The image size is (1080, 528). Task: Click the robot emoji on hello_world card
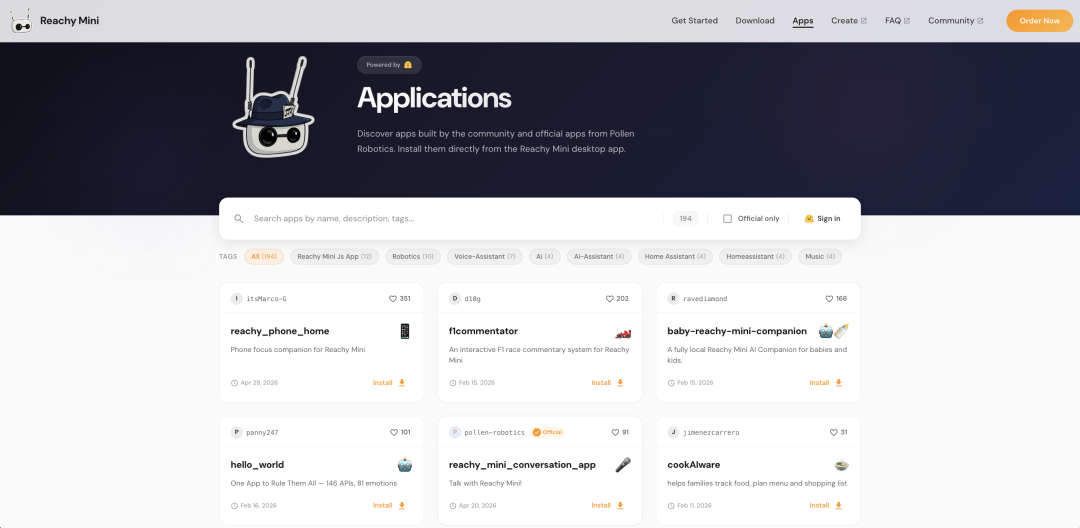tap(405, 465)
